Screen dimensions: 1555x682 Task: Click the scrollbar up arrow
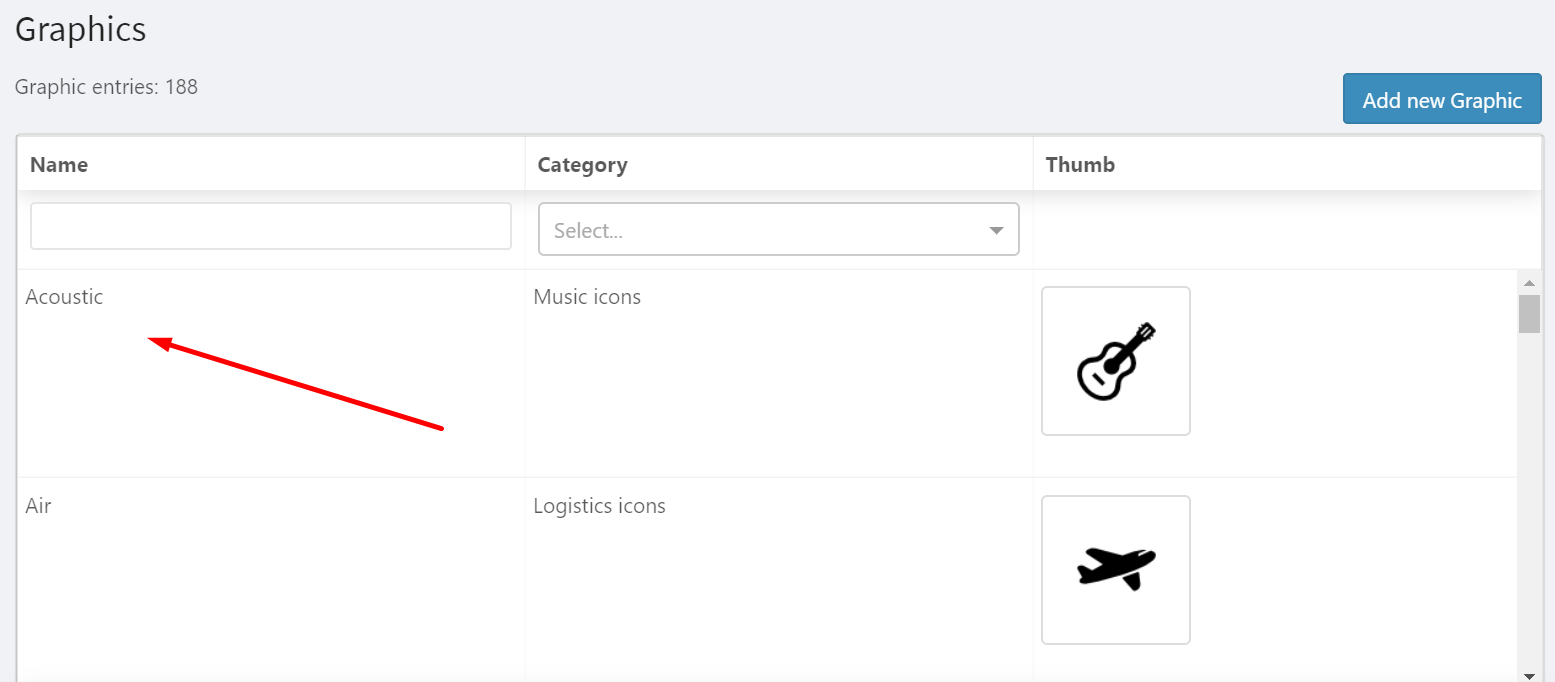coord(1529,283)
